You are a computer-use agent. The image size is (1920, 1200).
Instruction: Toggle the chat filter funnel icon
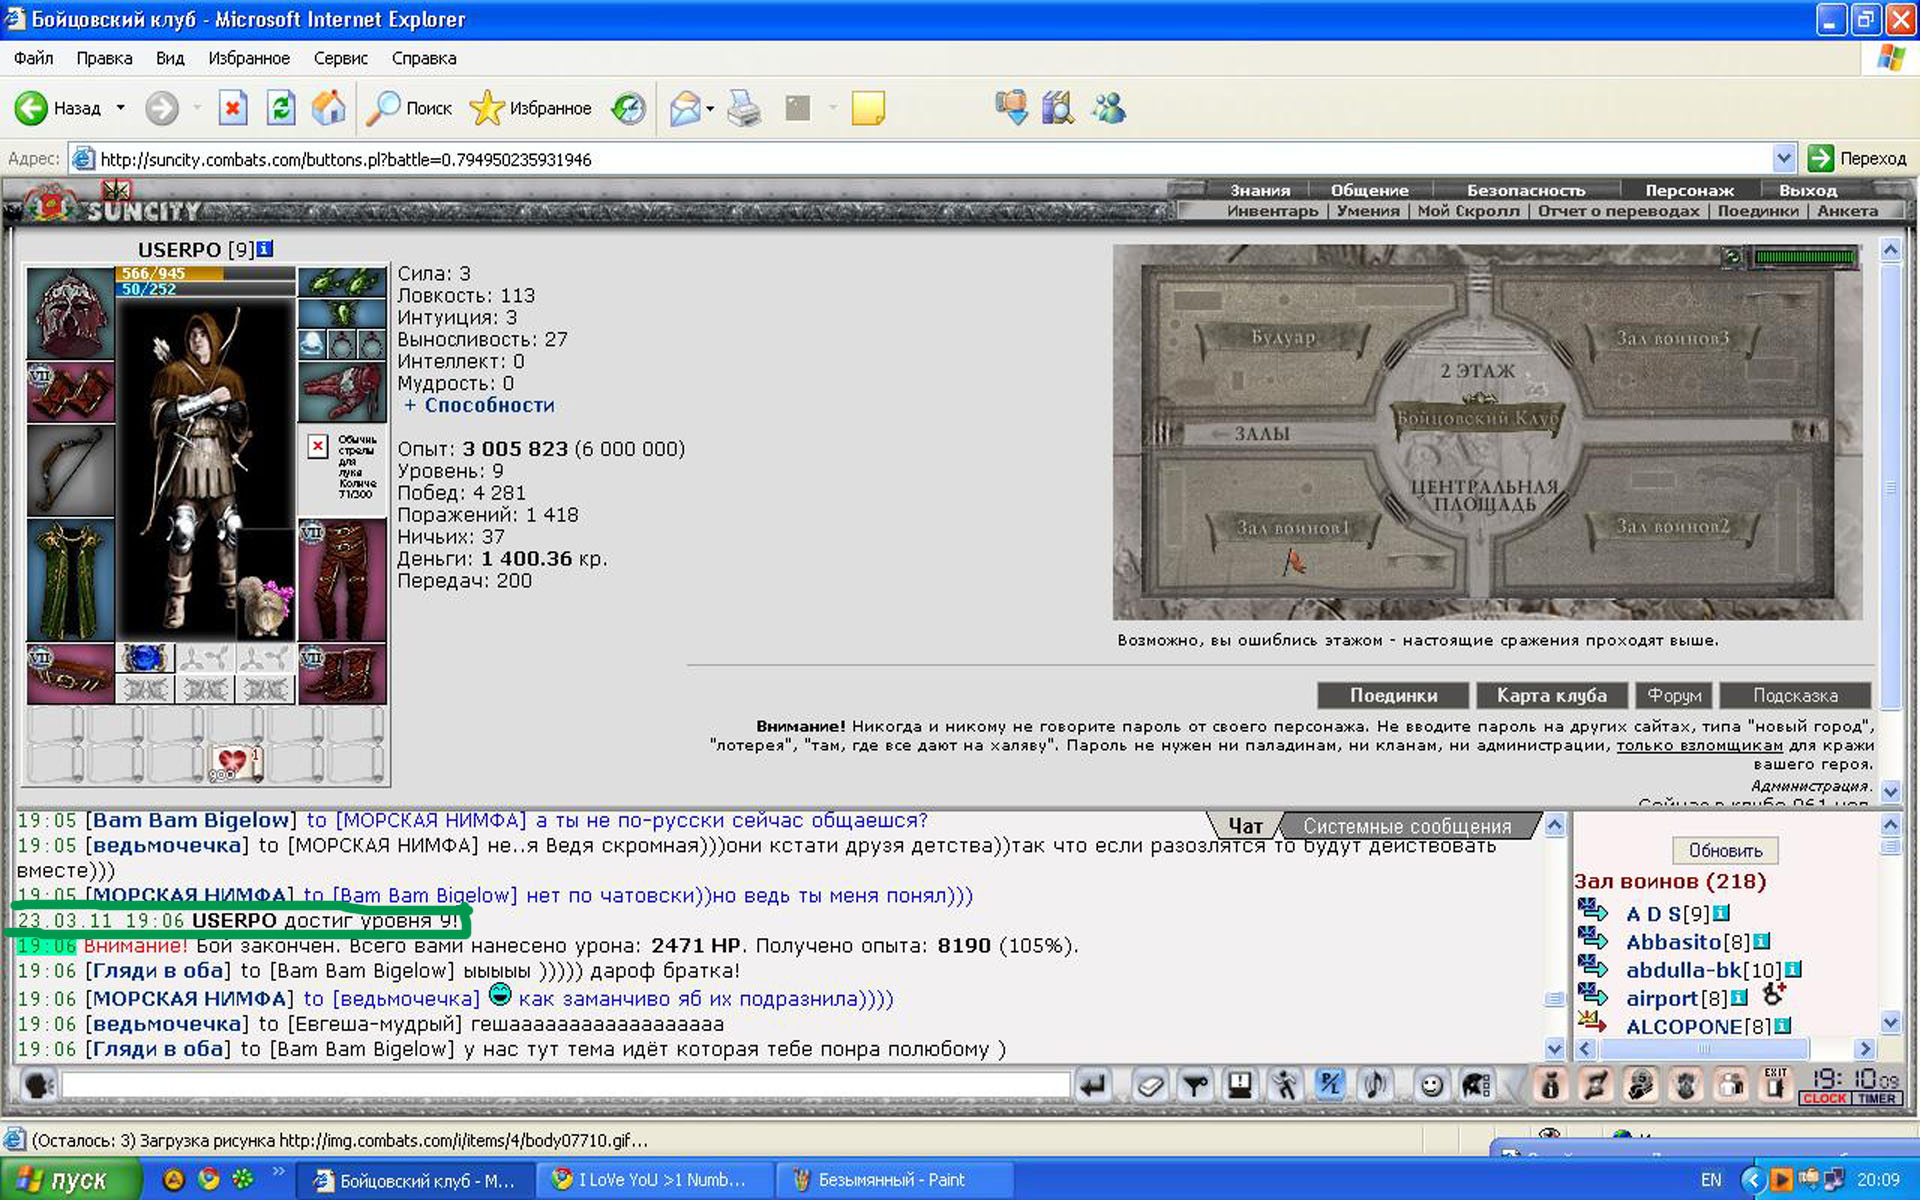1195,1085
